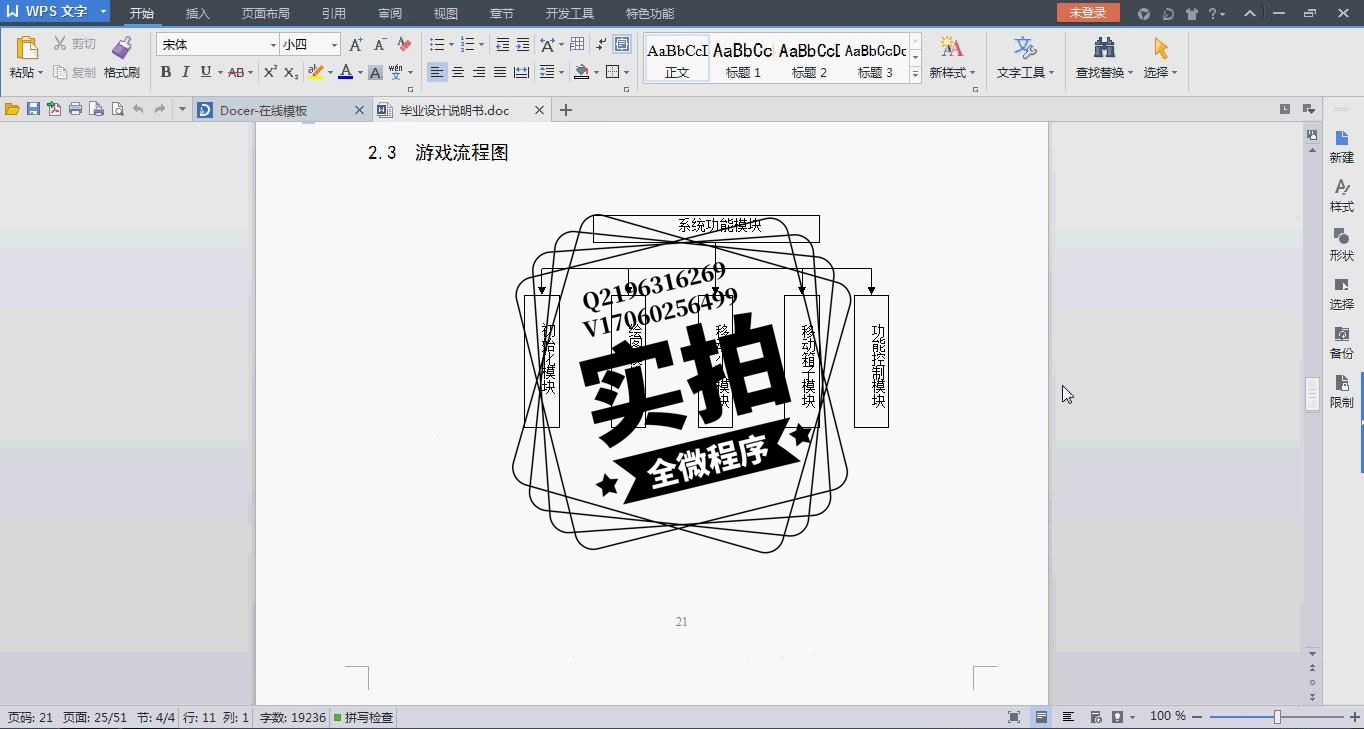Click the open folder icon in quick toolbar
The width and height of the screenshot is (1364, 729).
12,110
